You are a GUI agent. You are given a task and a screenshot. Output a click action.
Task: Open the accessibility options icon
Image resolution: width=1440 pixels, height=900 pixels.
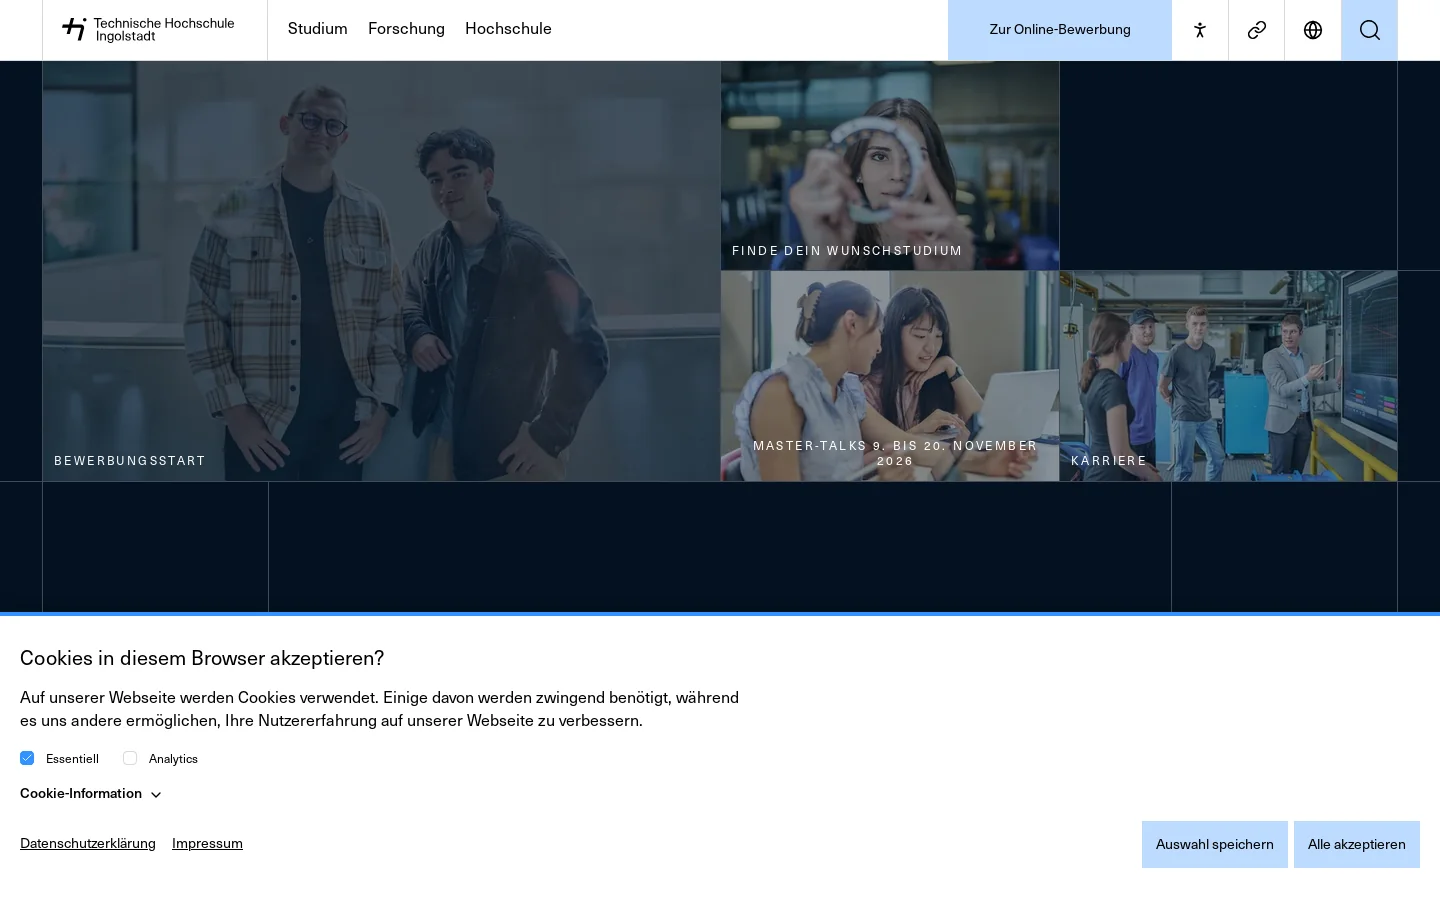click(x=1200, y=30)
